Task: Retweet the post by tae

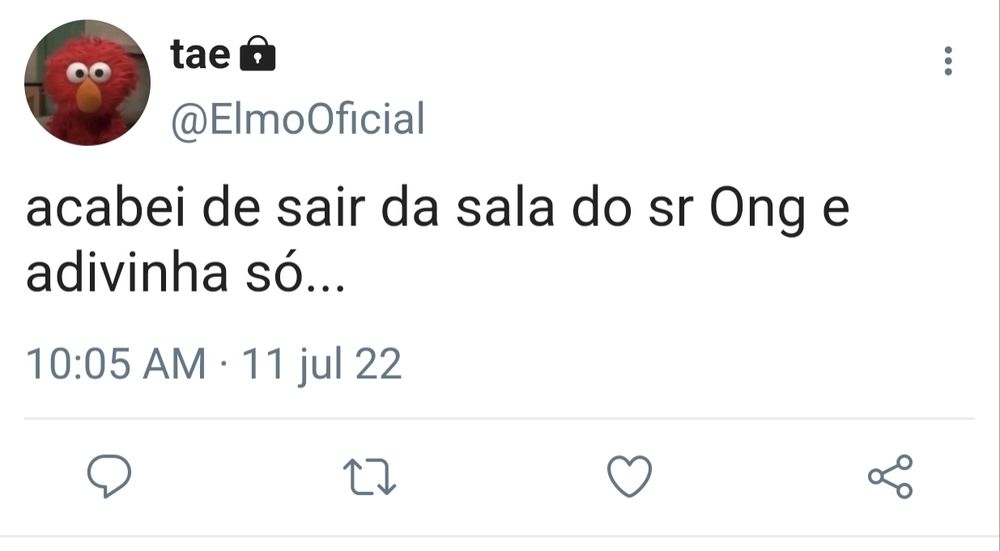Action: coord(370,476)
